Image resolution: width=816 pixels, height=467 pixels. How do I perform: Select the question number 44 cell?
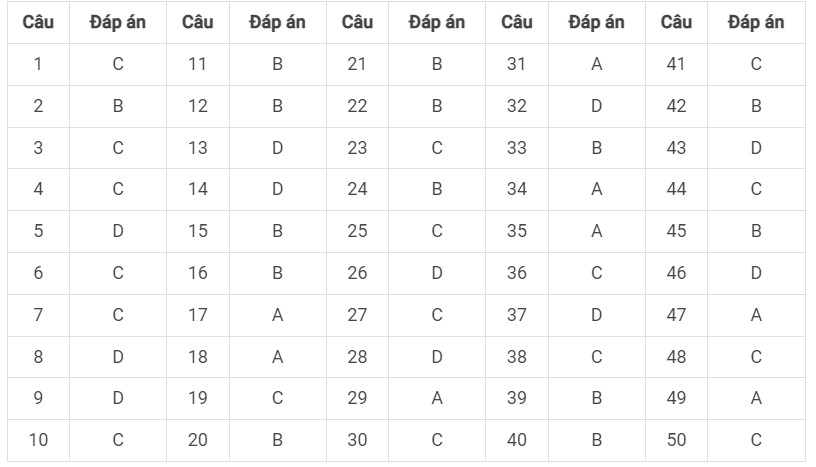(x=676, y=189)
